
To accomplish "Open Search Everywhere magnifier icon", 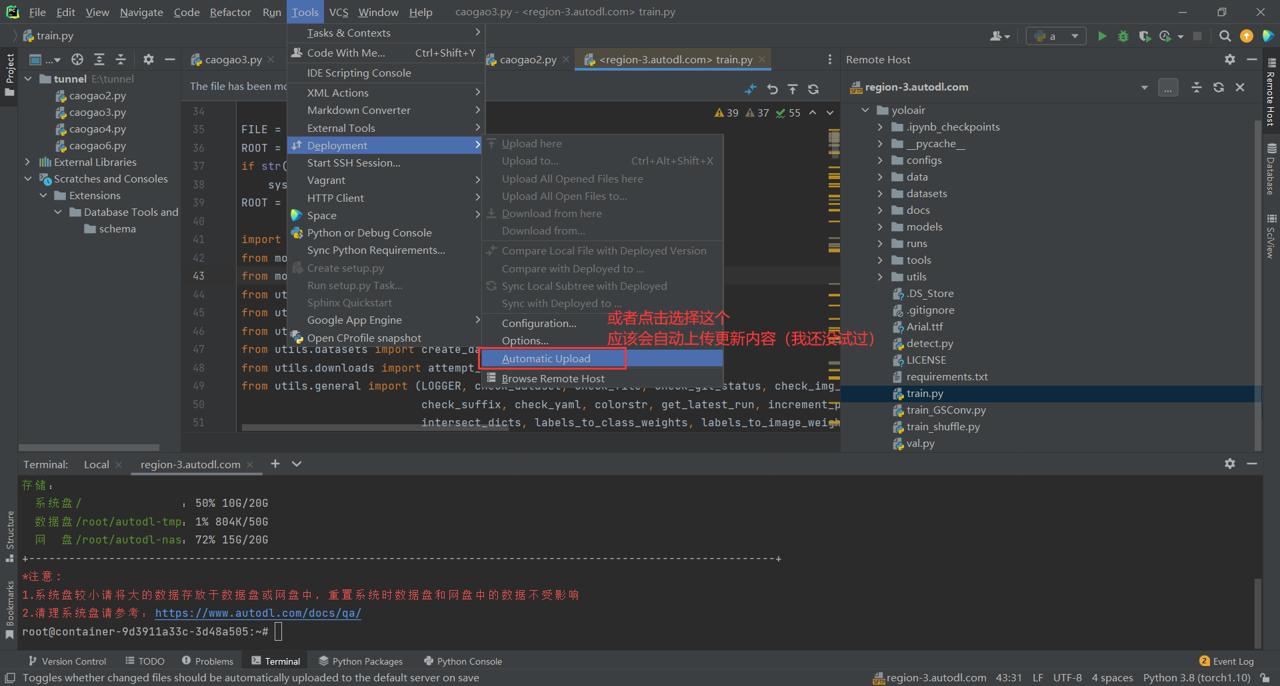I will 1225,36.
